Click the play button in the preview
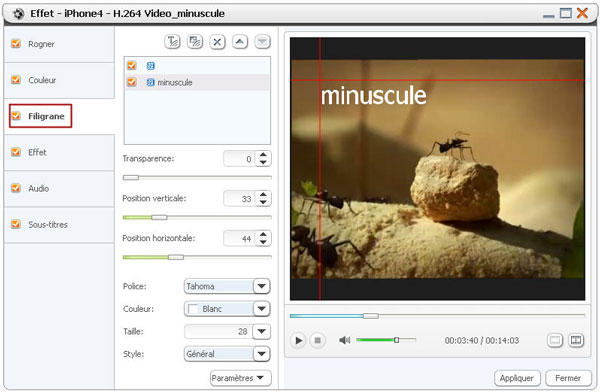Screen dimensions: 600x392 click(298, 340)
